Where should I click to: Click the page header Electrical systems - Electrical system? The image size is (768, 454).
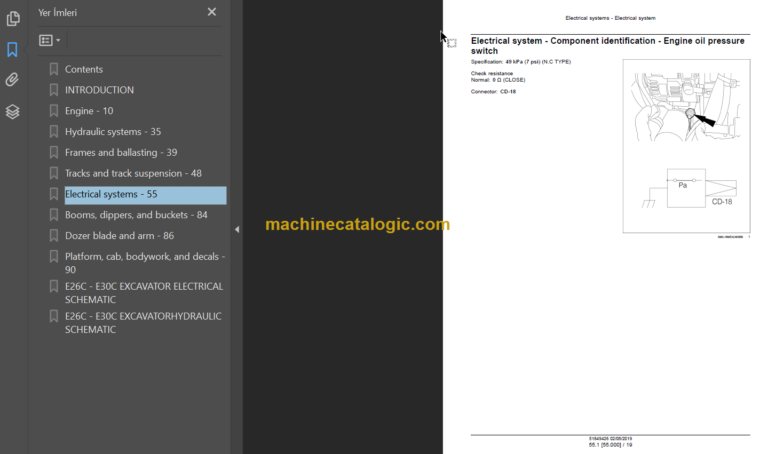pos(610,18)
